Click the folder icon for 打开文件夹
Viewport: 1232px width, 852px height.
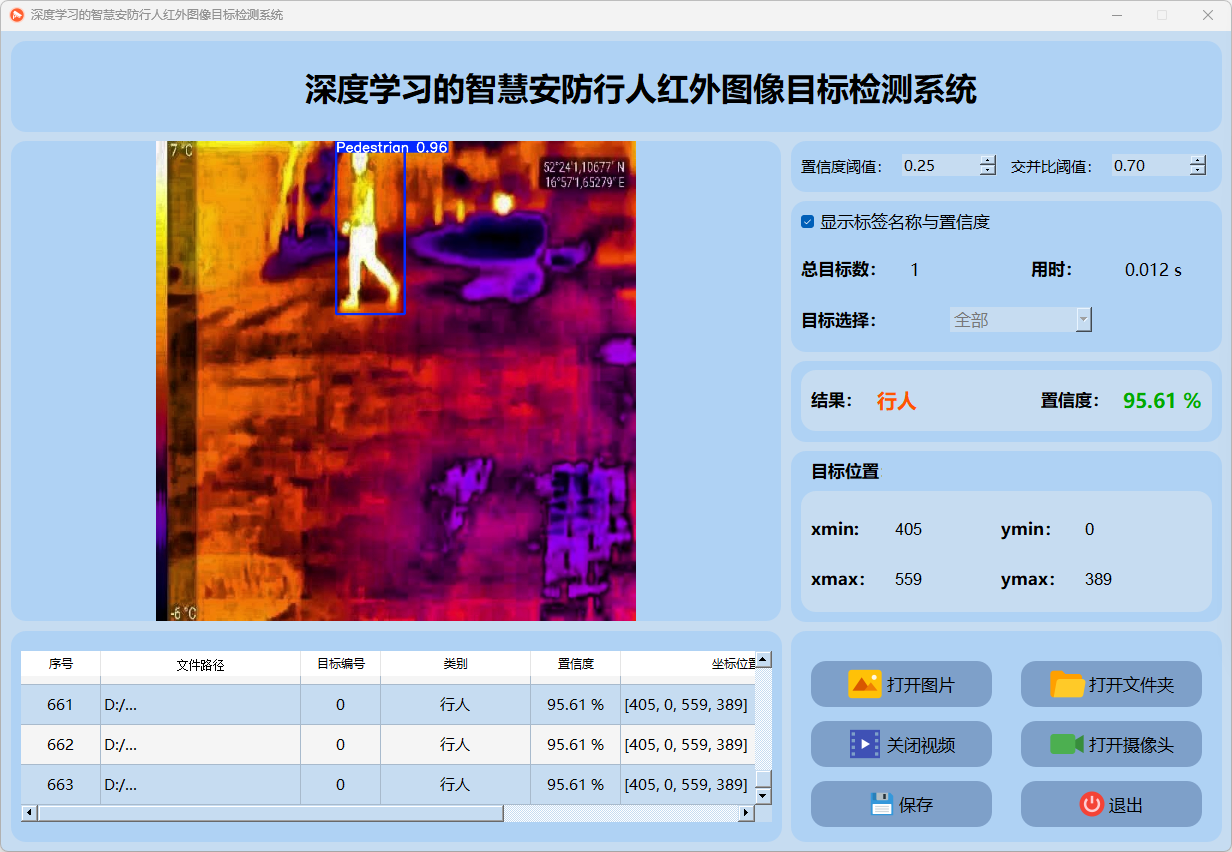[1067, 685]
